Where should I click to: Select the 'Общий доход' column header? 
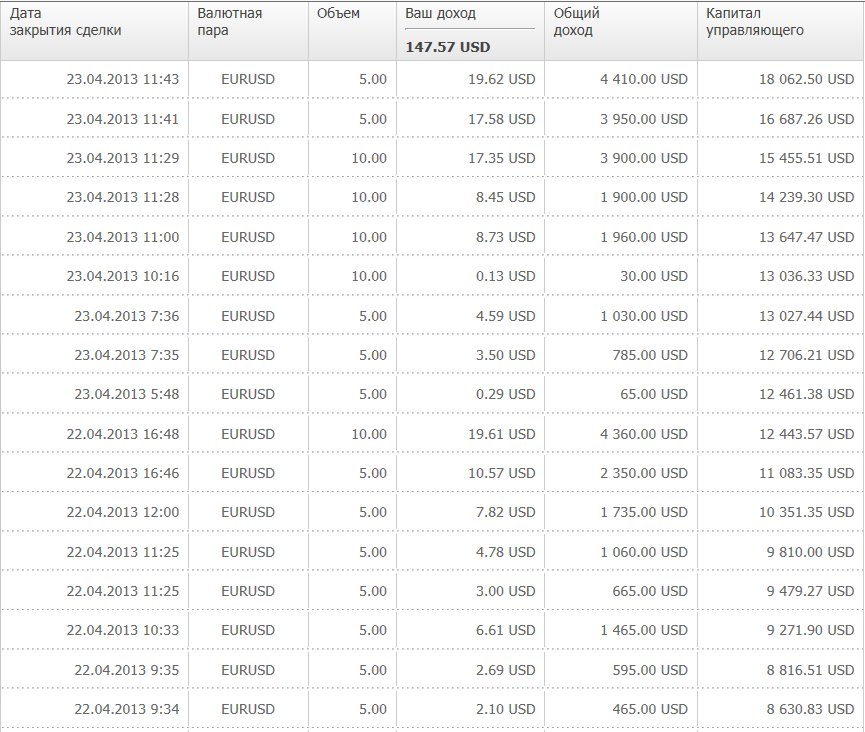(x=576, y=22)
